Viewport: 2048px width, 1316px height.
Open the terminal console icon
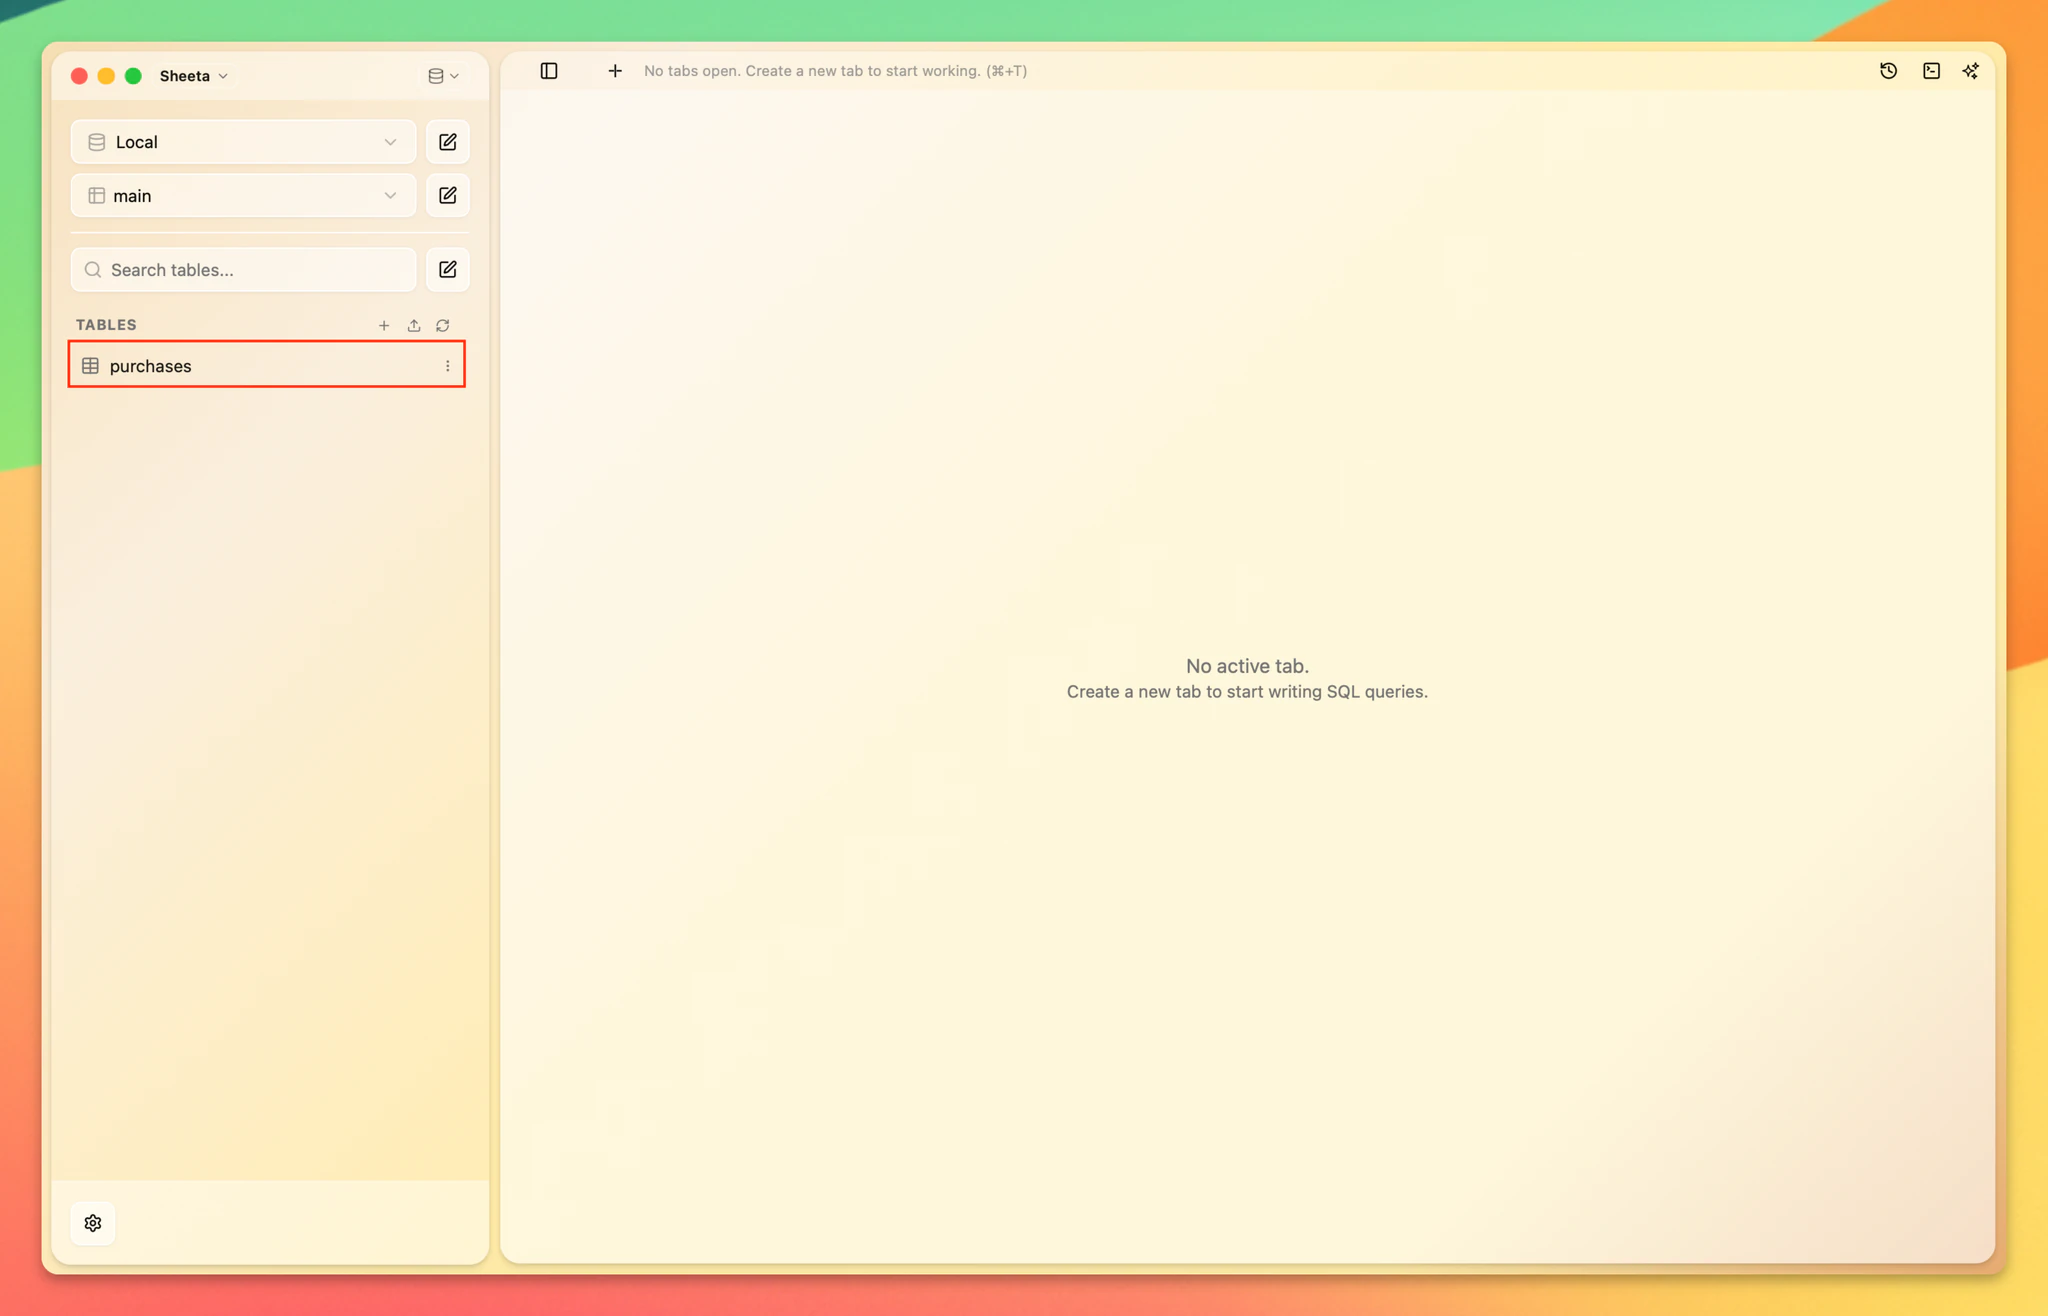pos(1931,71)
